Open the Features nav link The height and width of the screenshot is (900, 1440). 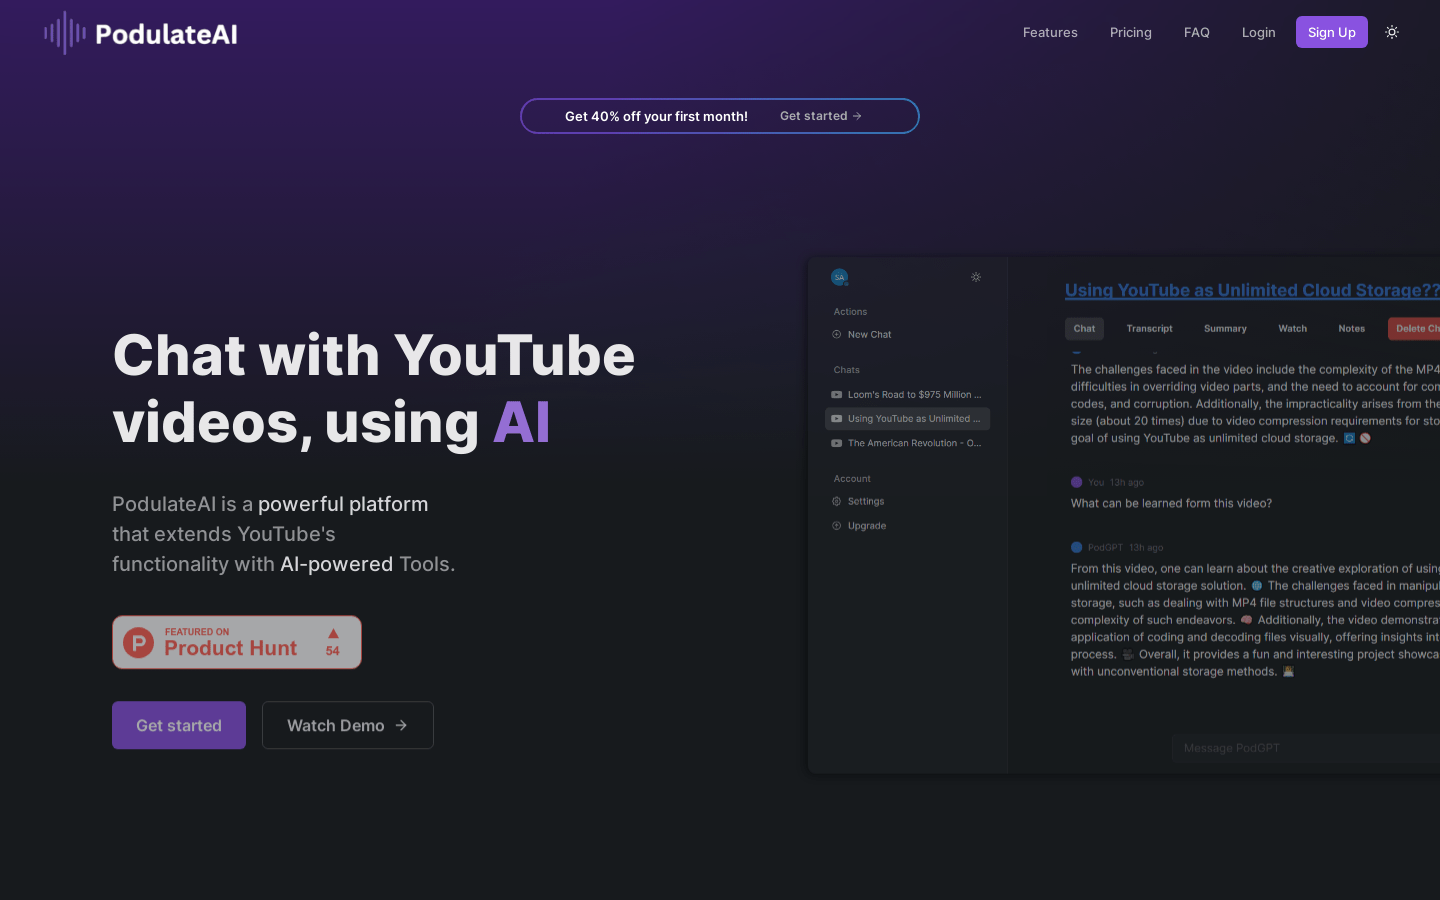point(1050,32)
